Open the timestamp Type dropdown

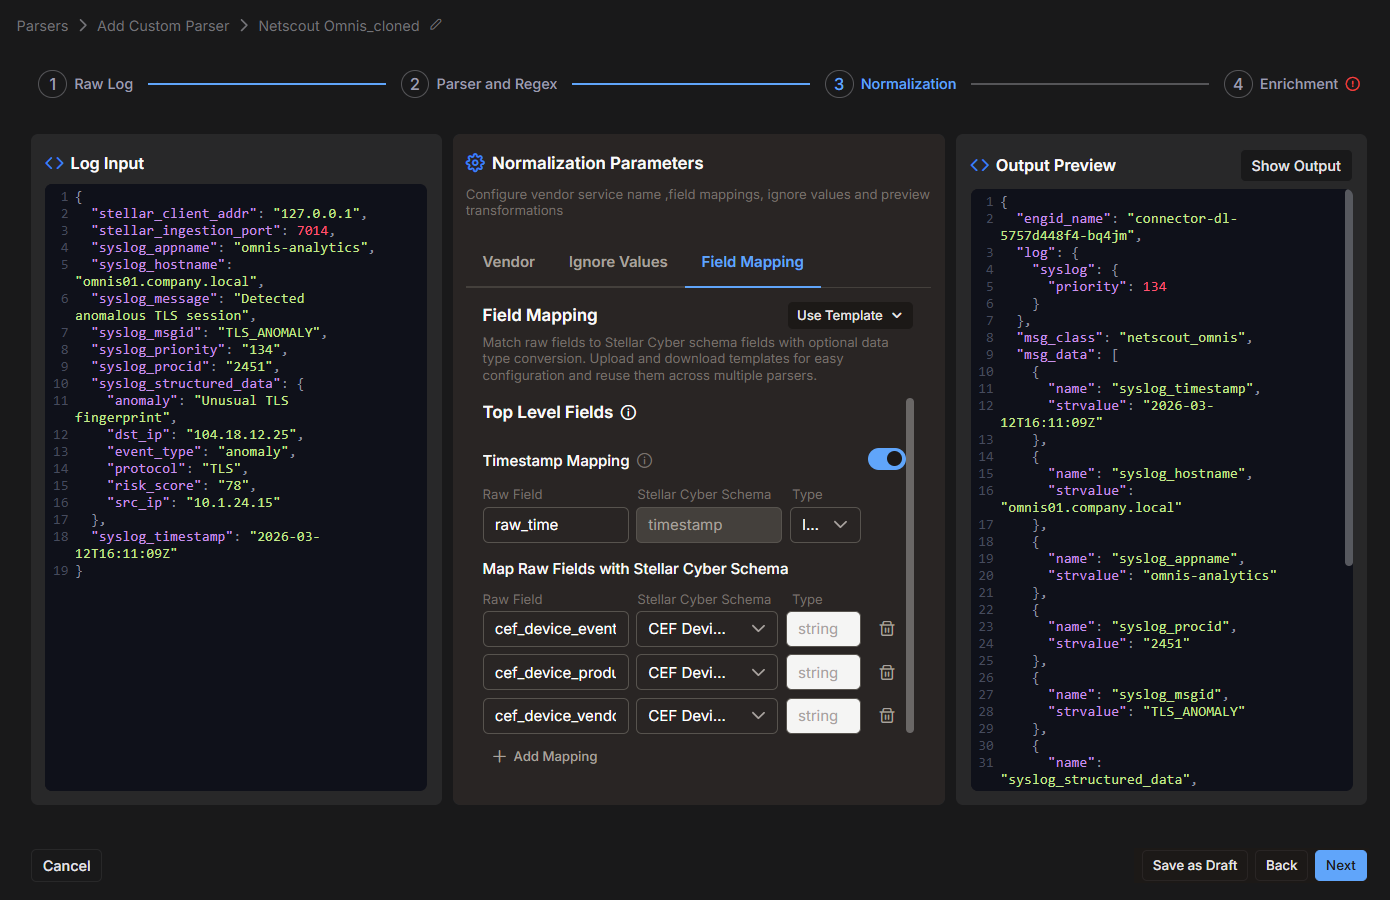click(x=825, y=525)
